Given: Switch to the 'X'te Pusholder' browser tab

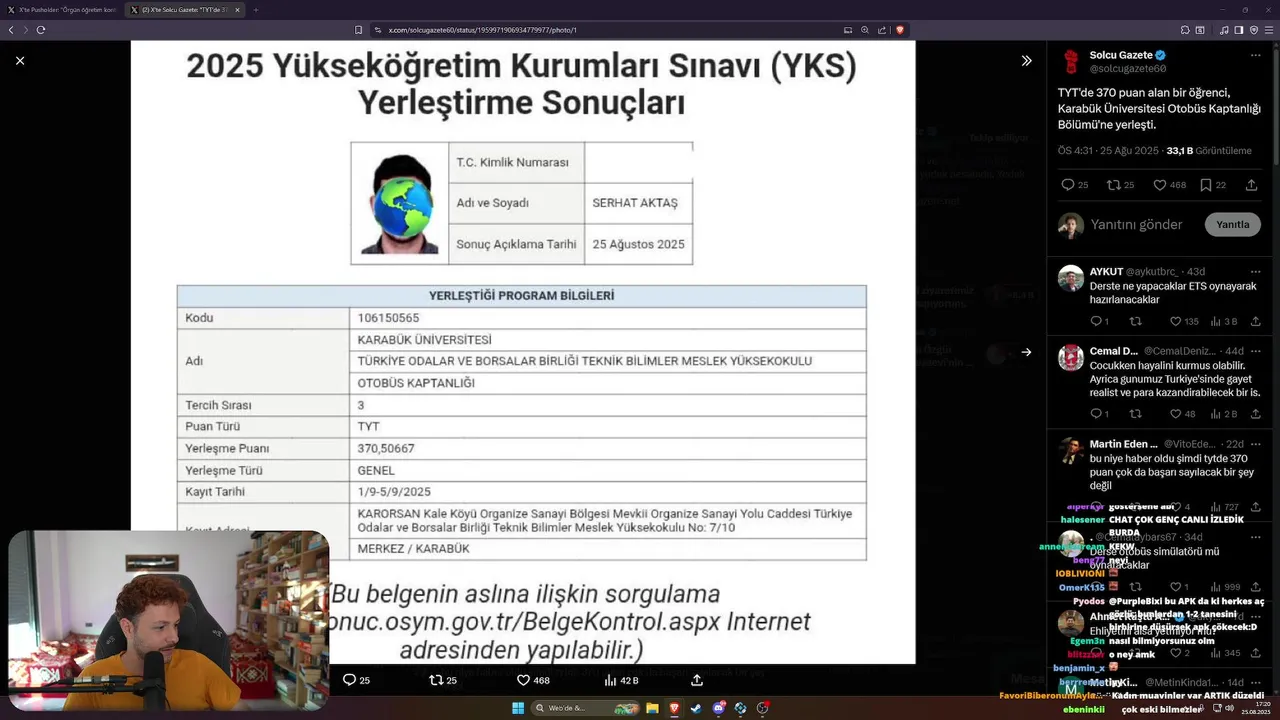Looking at the screenshot, I should pyautogui.click(x=62, y=10).
